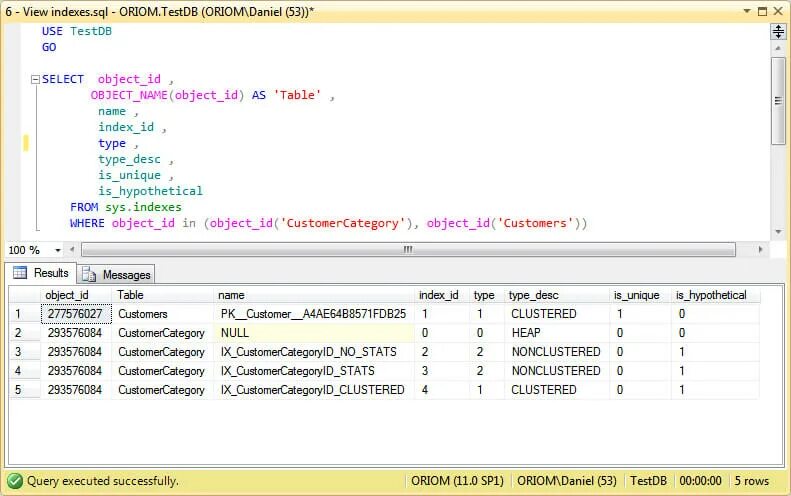
Task: Click CLUSTERED type_desc in Customers row
Action: (x=557, y=314)
